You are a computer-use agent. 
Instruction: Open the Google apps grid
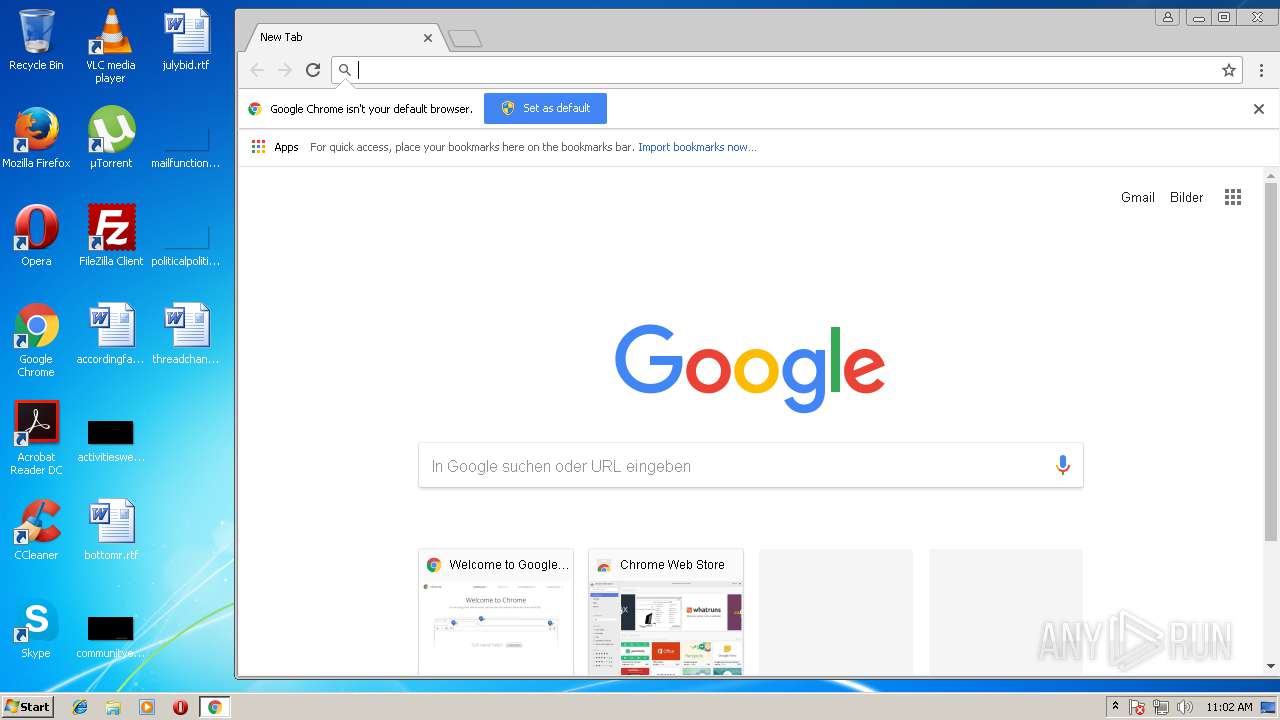pyautogui.click(x=1233, y=197)
